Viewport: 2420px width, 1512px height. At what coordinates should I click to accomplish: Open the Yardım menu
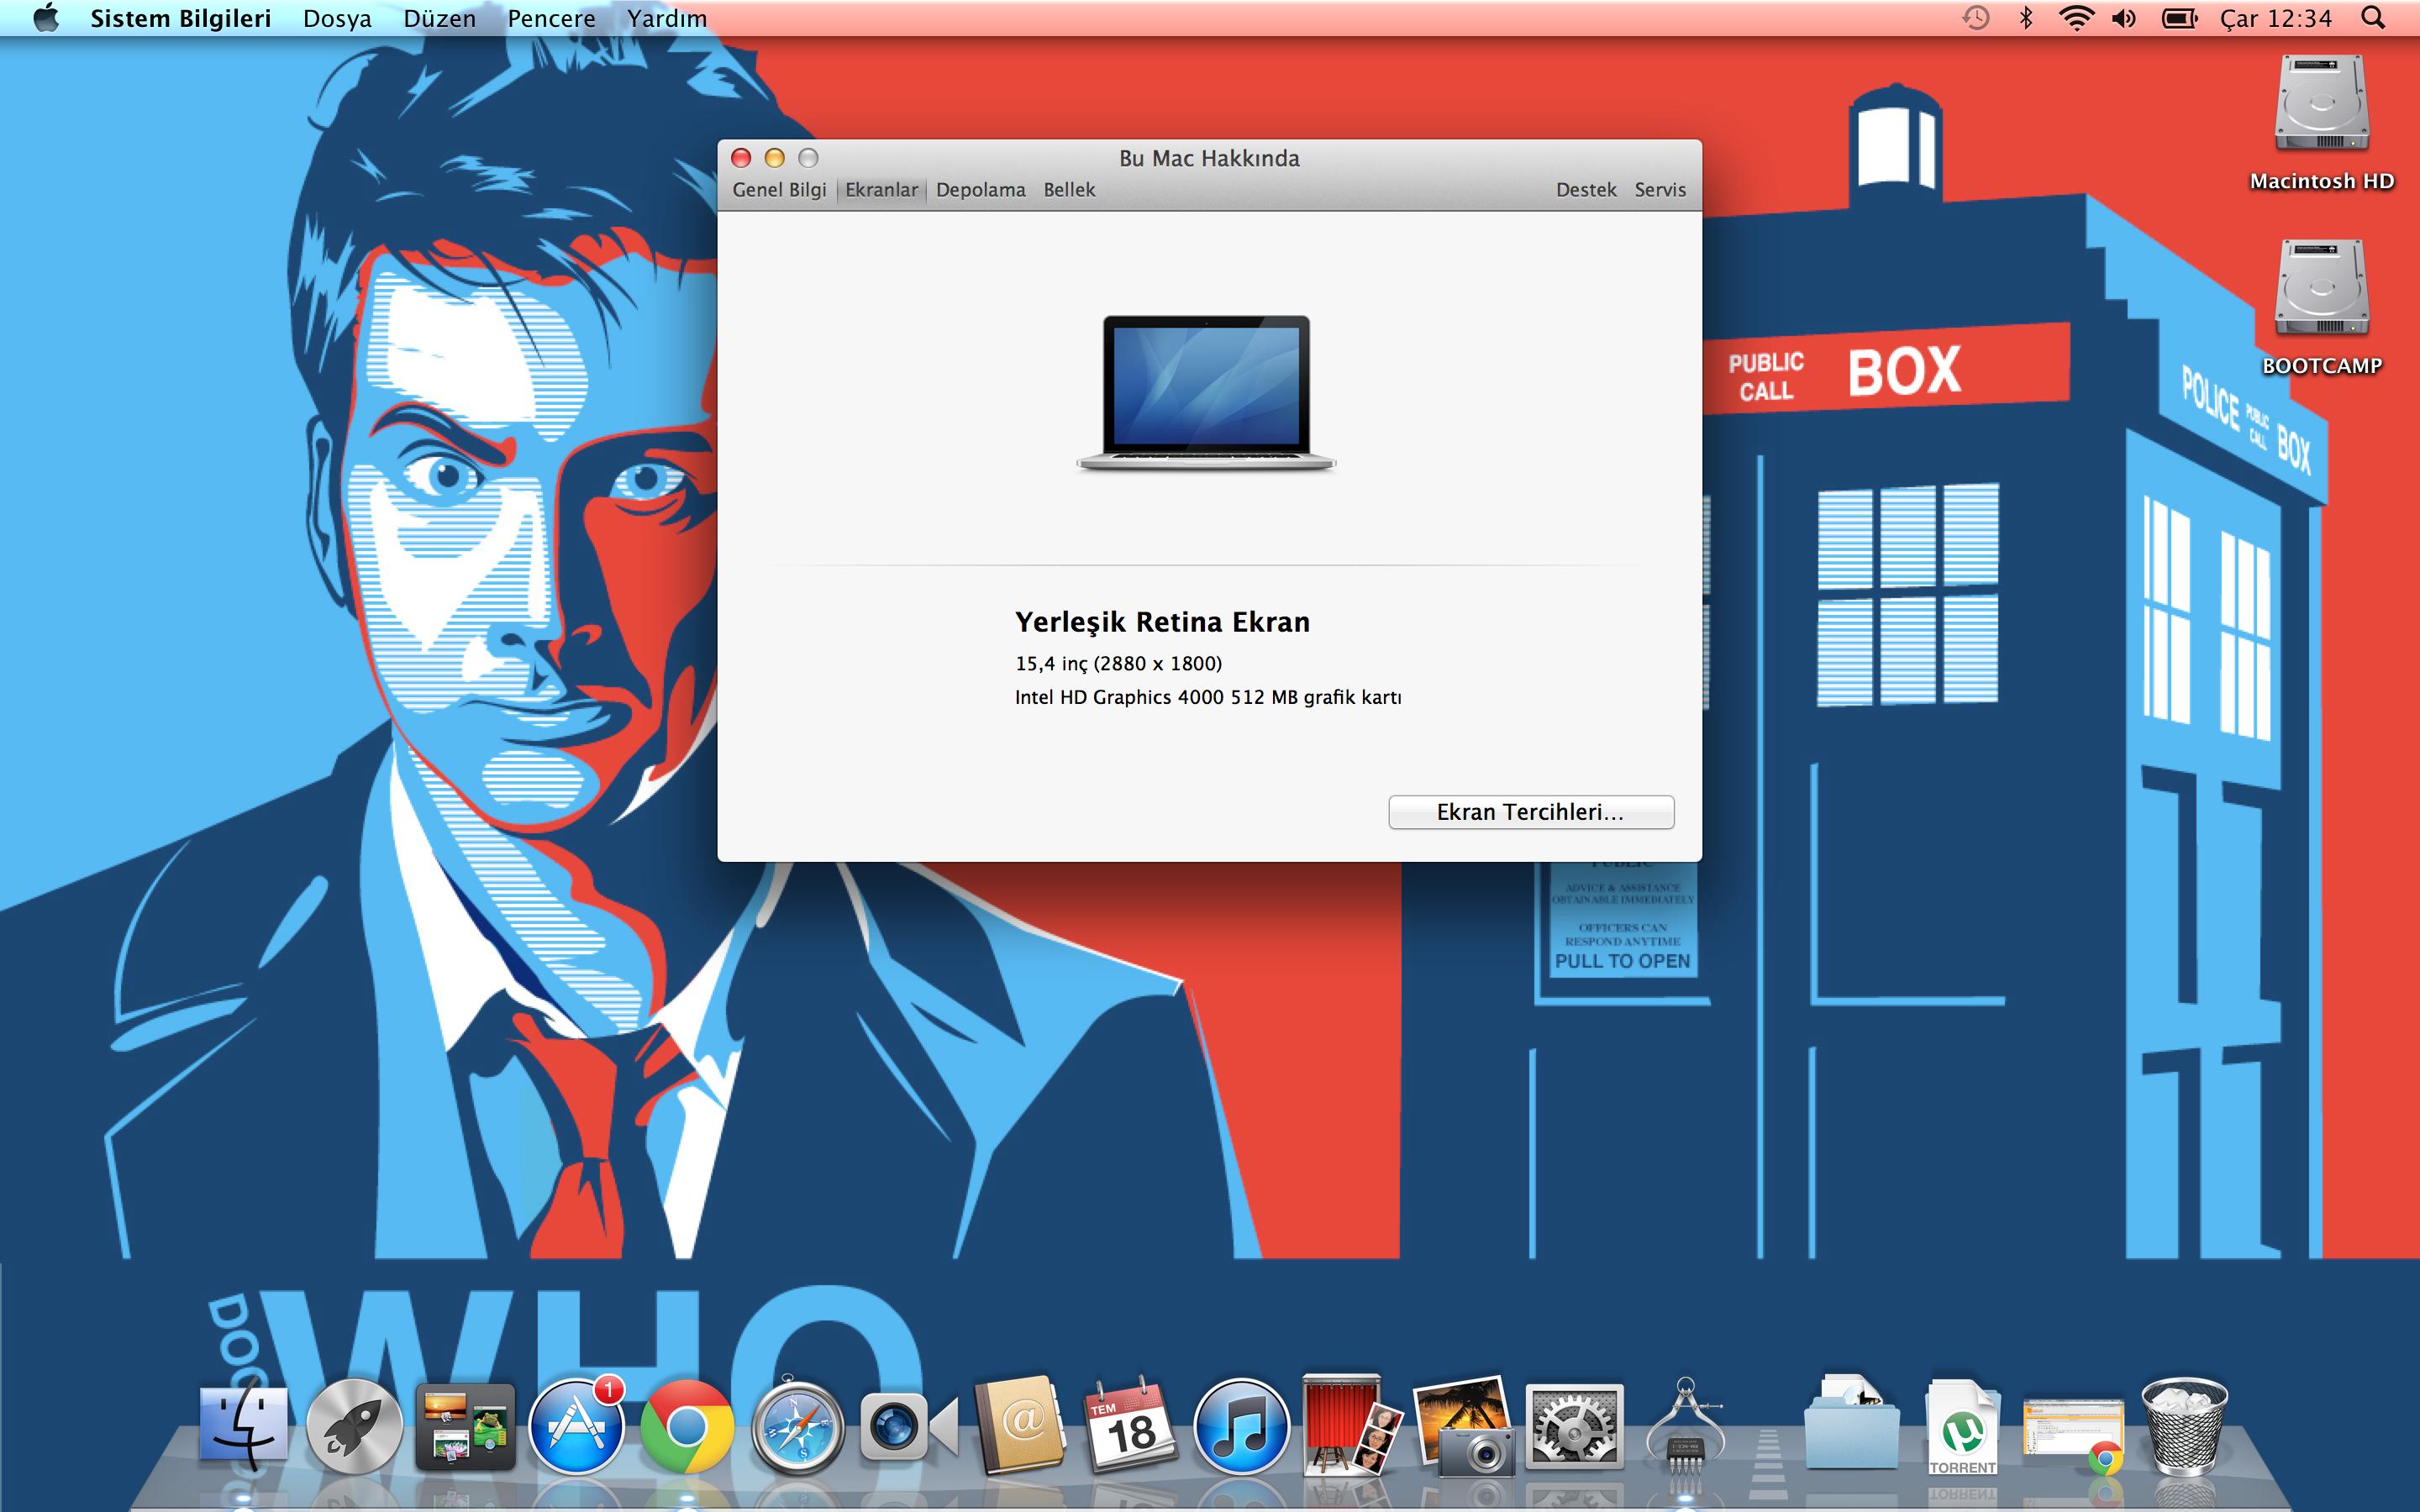coord(667,18)
